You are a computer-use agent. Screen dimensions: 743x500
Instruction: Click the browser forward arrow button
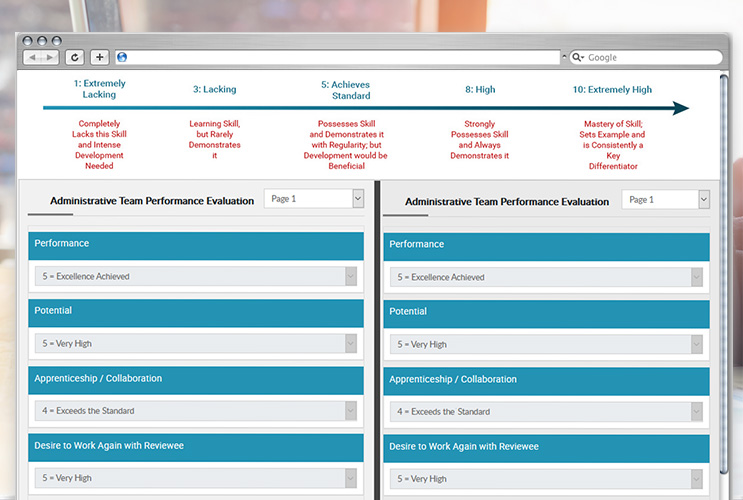click(x=50, y=57)
